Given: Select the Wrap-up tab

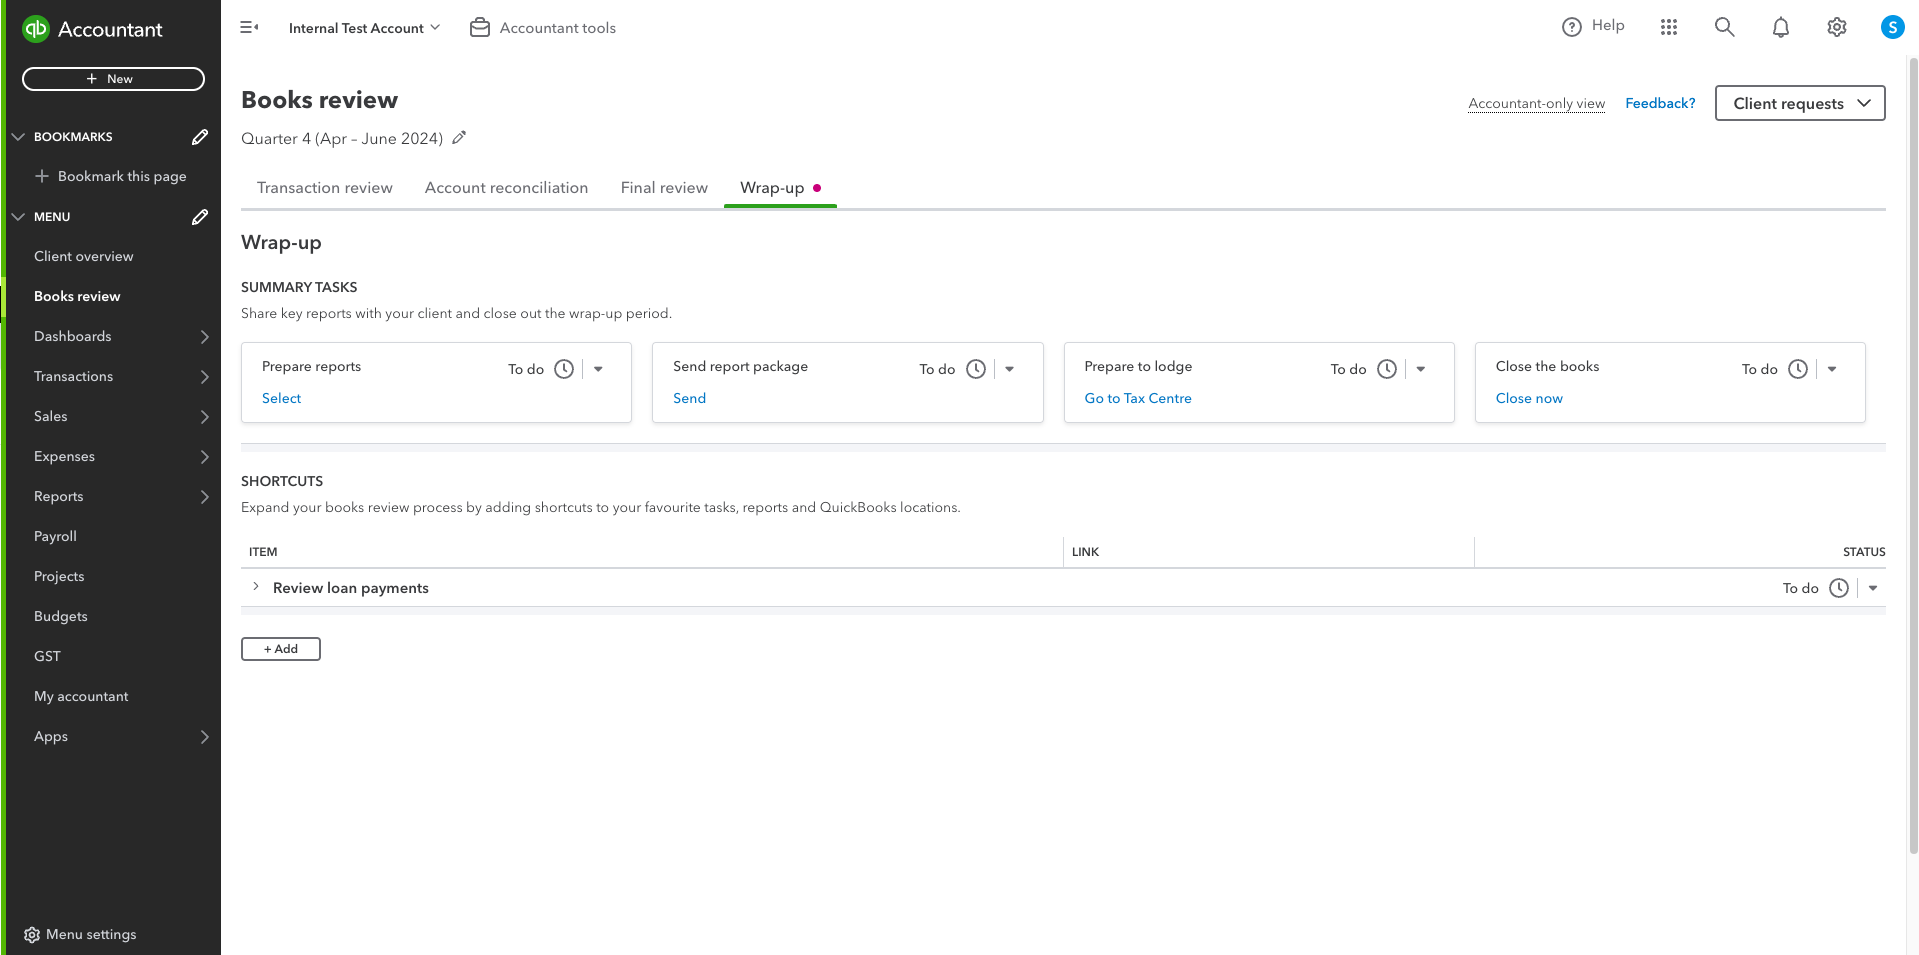Looking at the screenshot, I should click(x=780, y=188).
